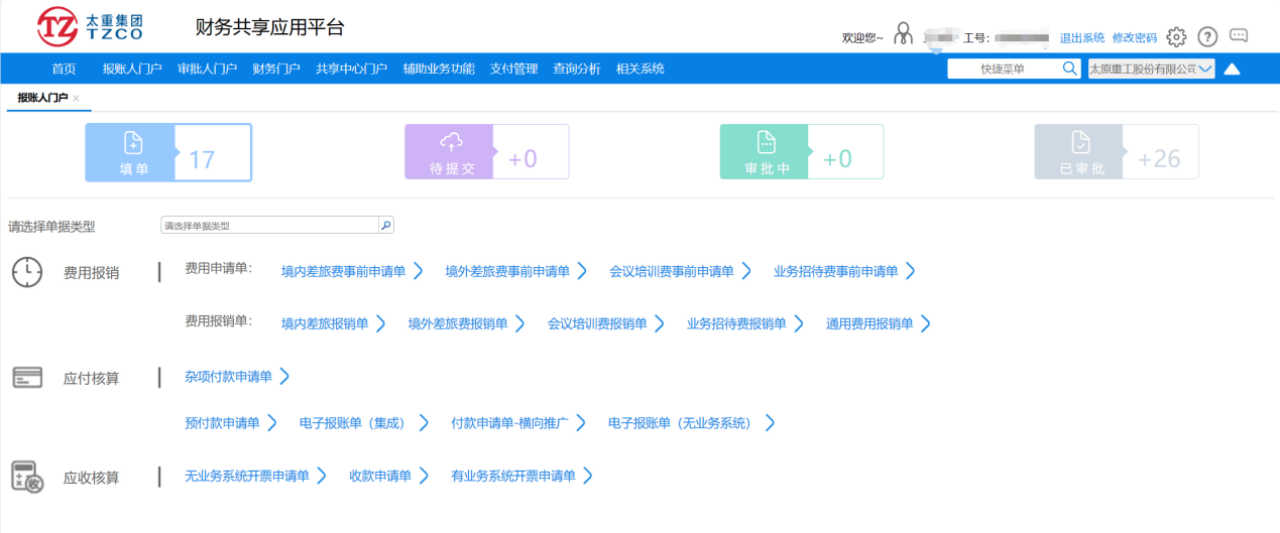Expand the company selector dropdown
Image resolution: width=1280 pixels, height=533 pixels.
tap(1204, 69)
